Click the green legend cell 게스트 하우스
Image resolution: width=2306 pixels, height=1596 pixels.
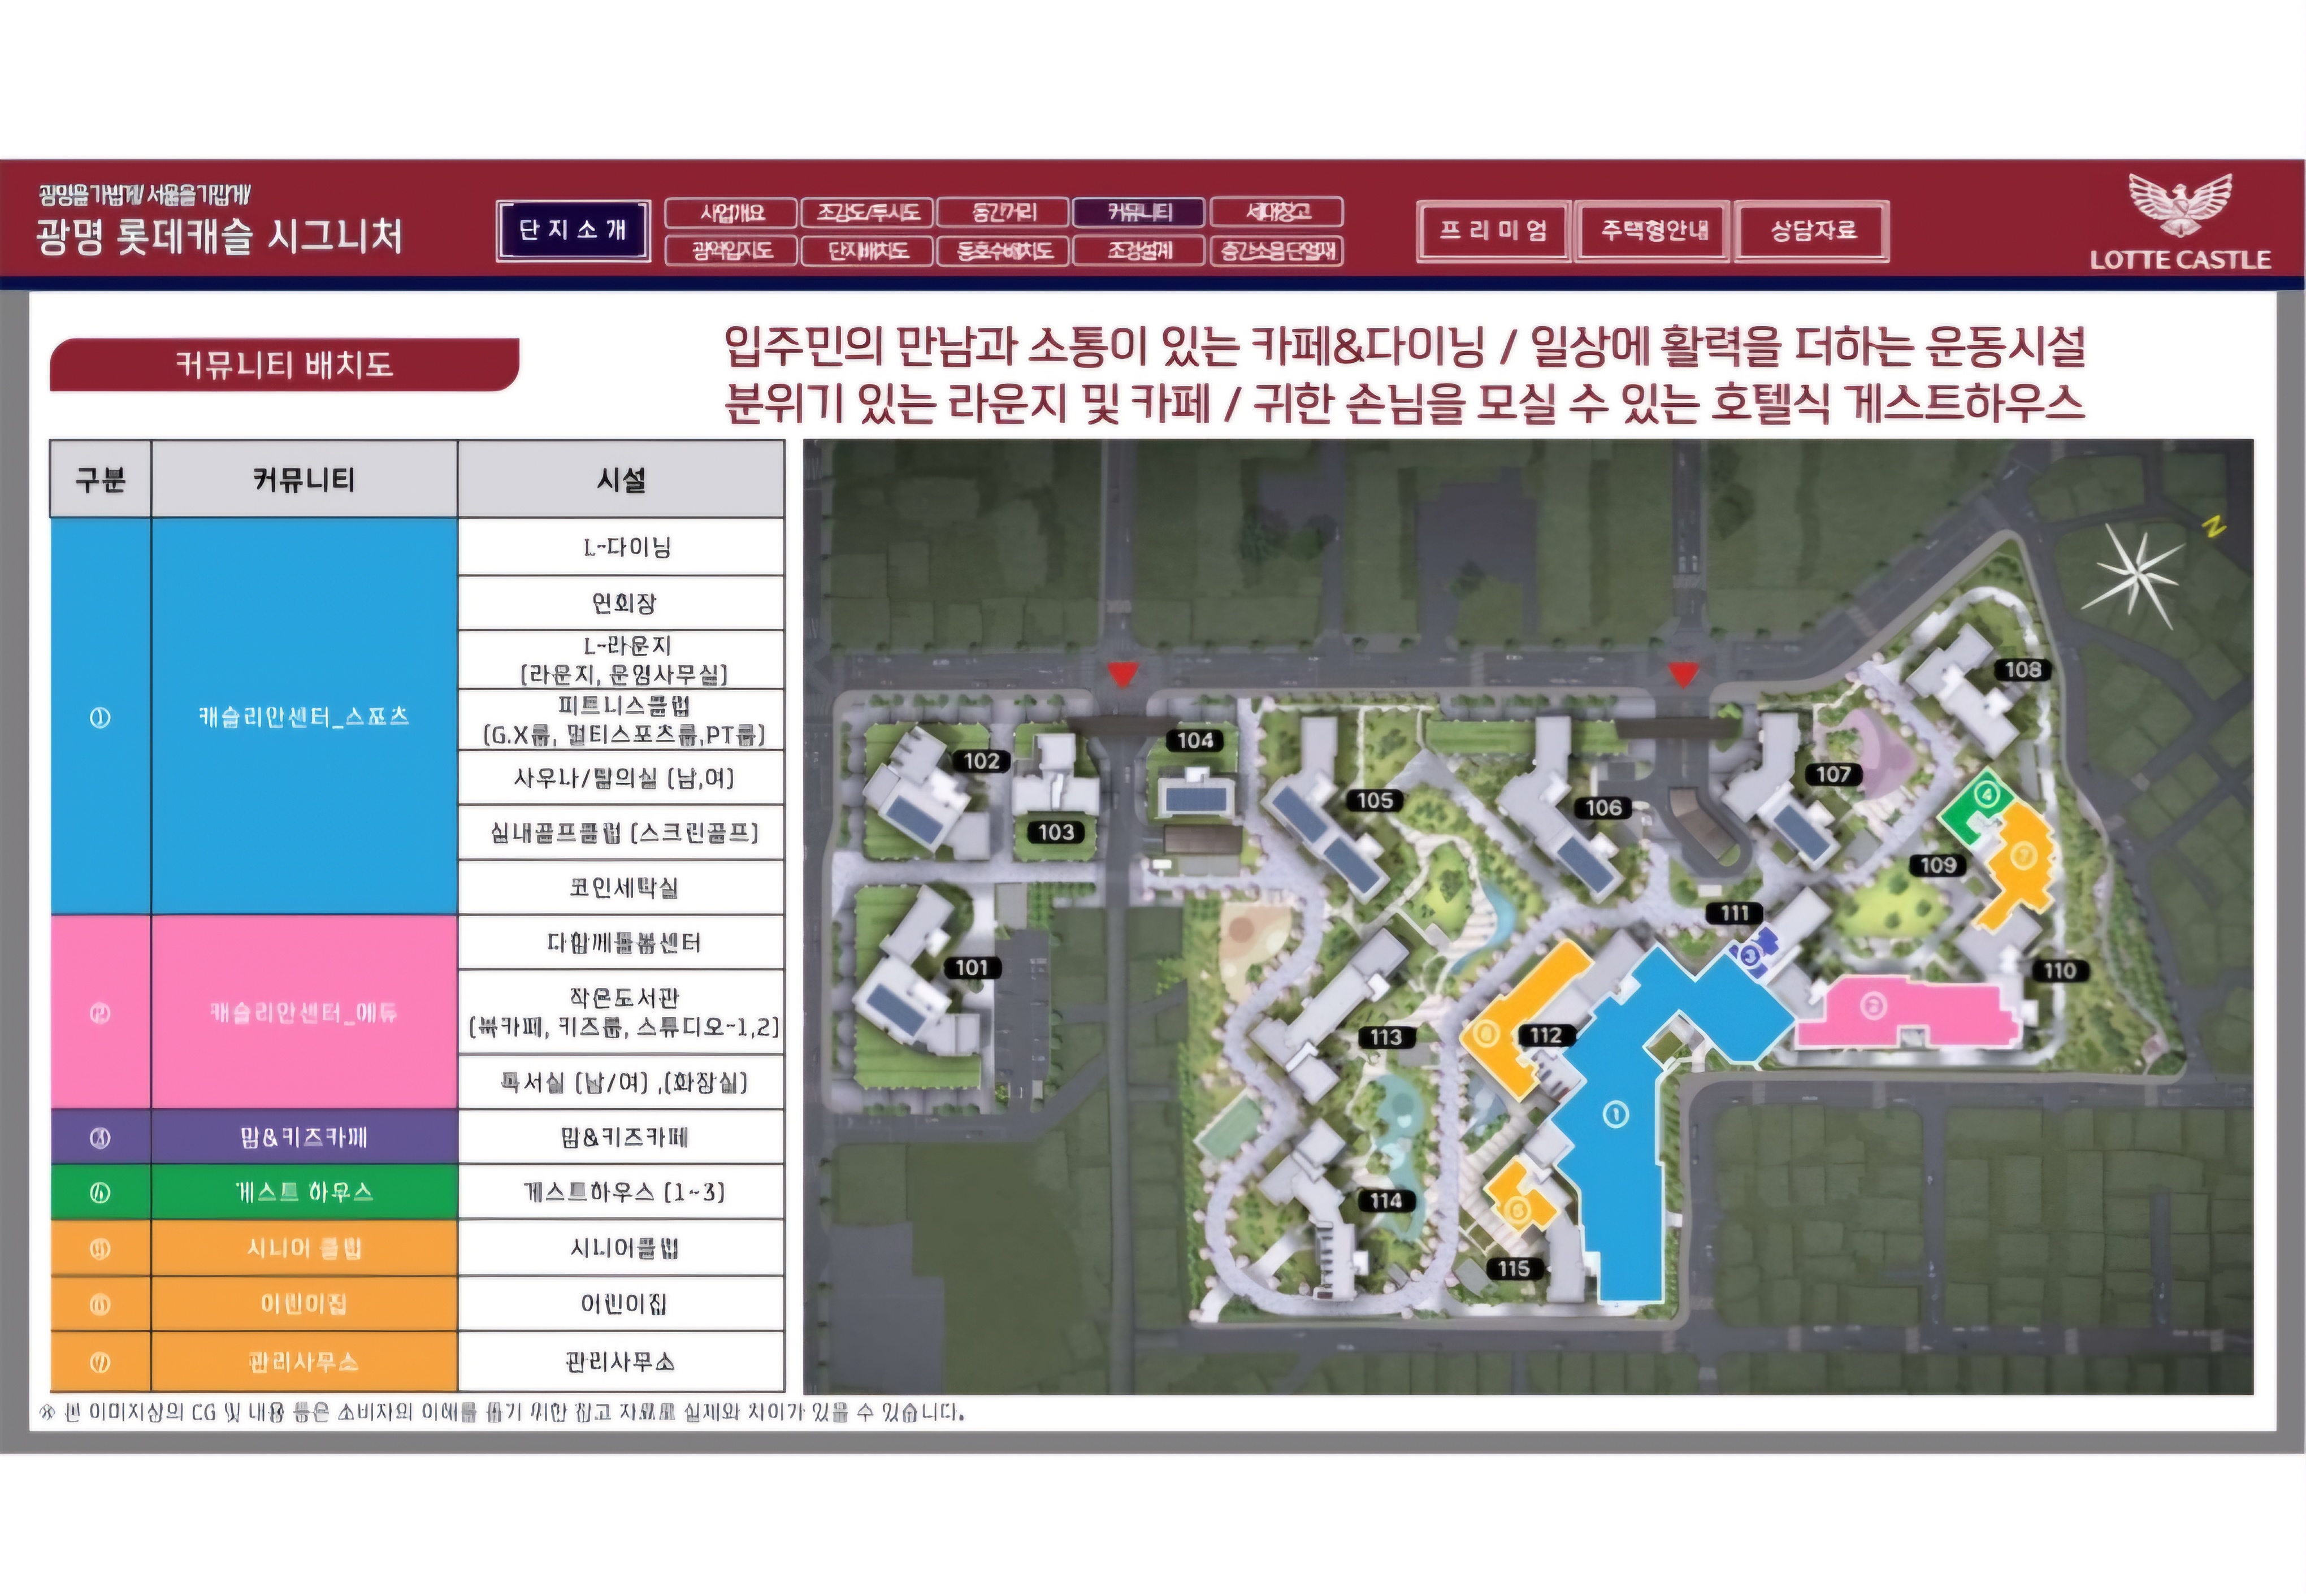tap(304, 1192)
